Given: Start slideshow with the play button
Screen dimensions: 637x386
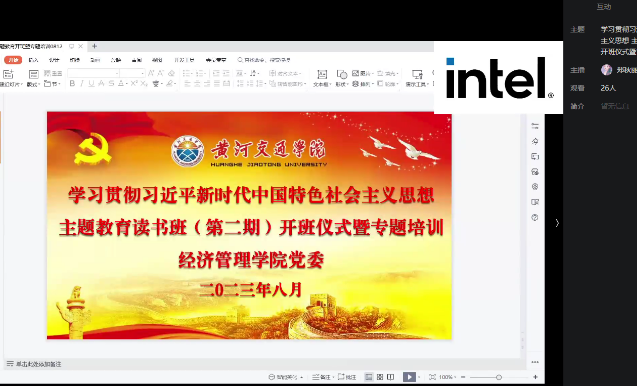Looking at the screenshot, I should pos(409,377).
